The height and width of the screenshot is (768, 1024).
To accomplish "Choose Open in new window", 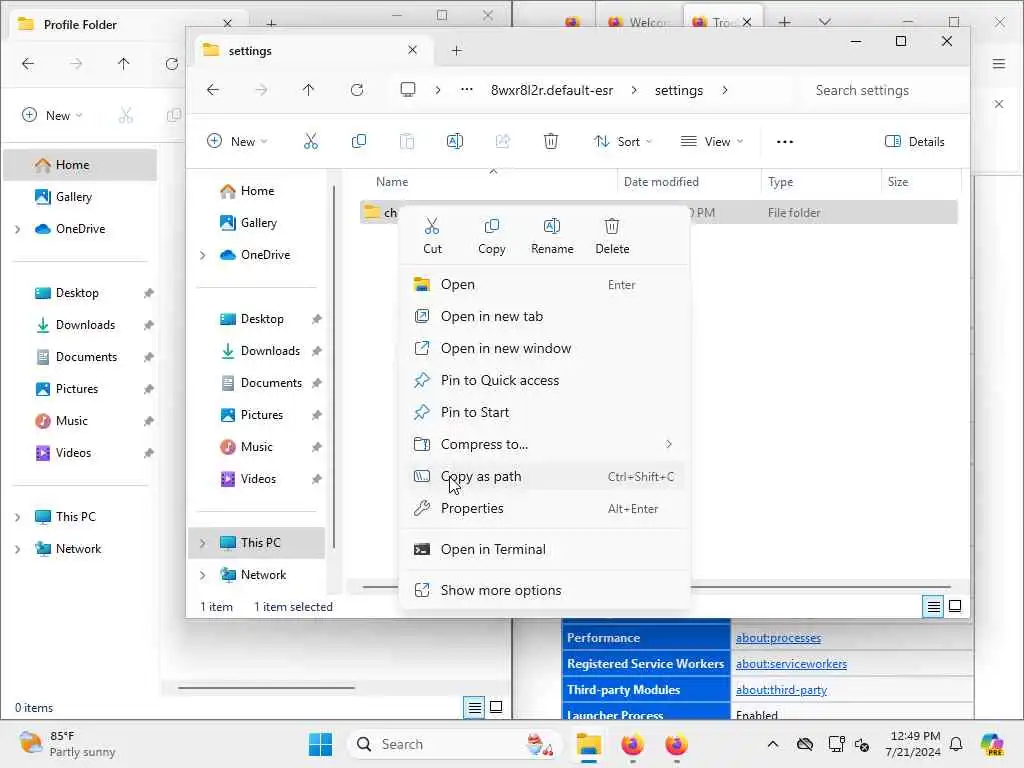I will coord(544,349).
